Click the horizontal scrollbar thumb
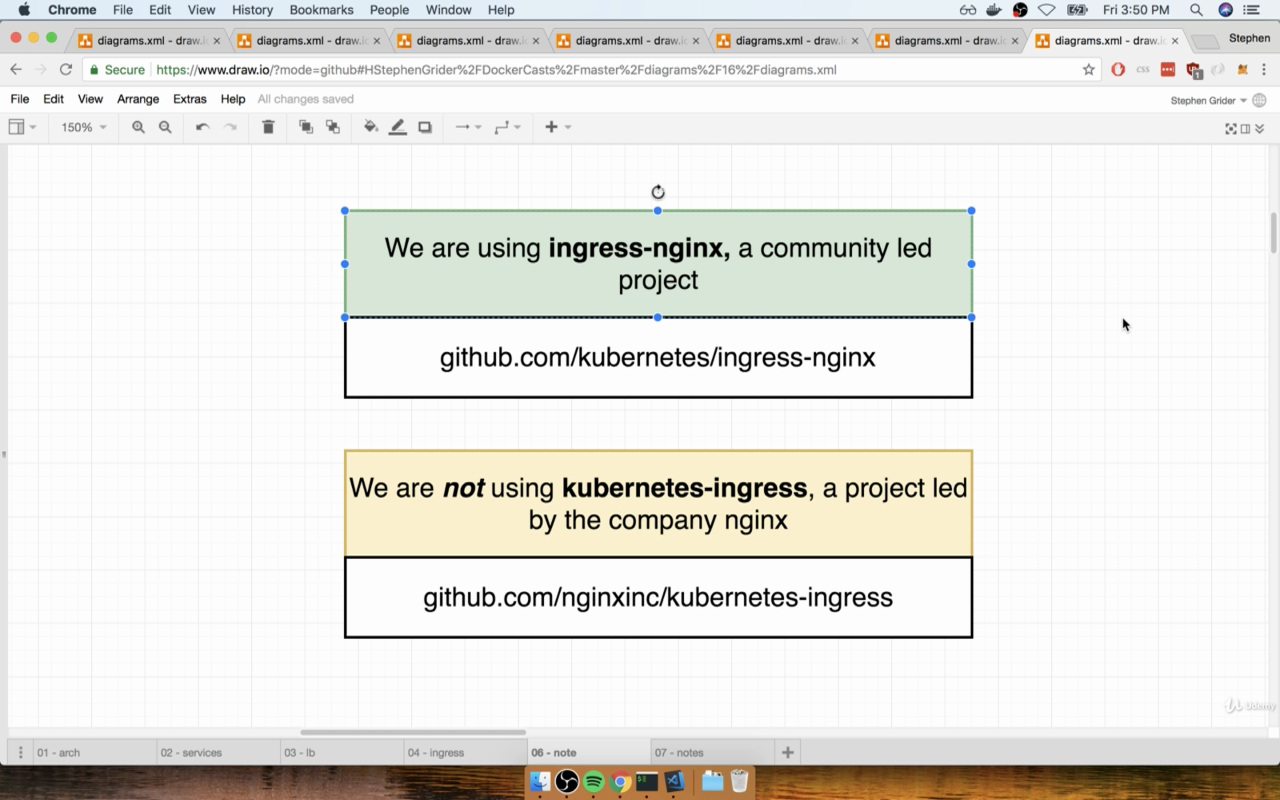Image resolution: width=1280 pixels, height=800 pixels. tap(413, 732)
